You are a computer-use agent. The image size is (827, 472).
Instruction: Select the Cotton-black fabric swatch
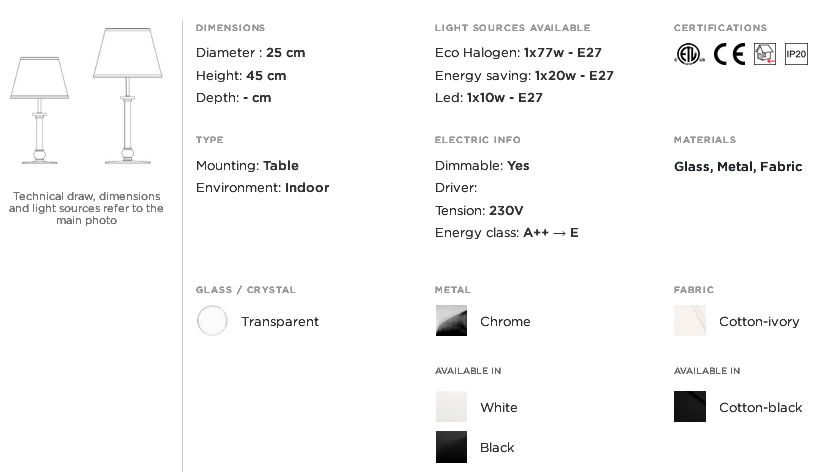tap(690, 407)
